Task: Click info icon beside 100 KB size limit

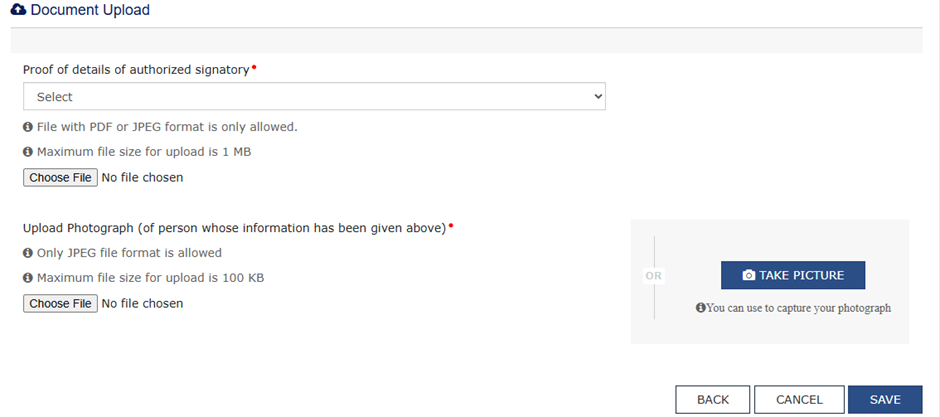Action: pyautogui.click(x=28, y=278)
